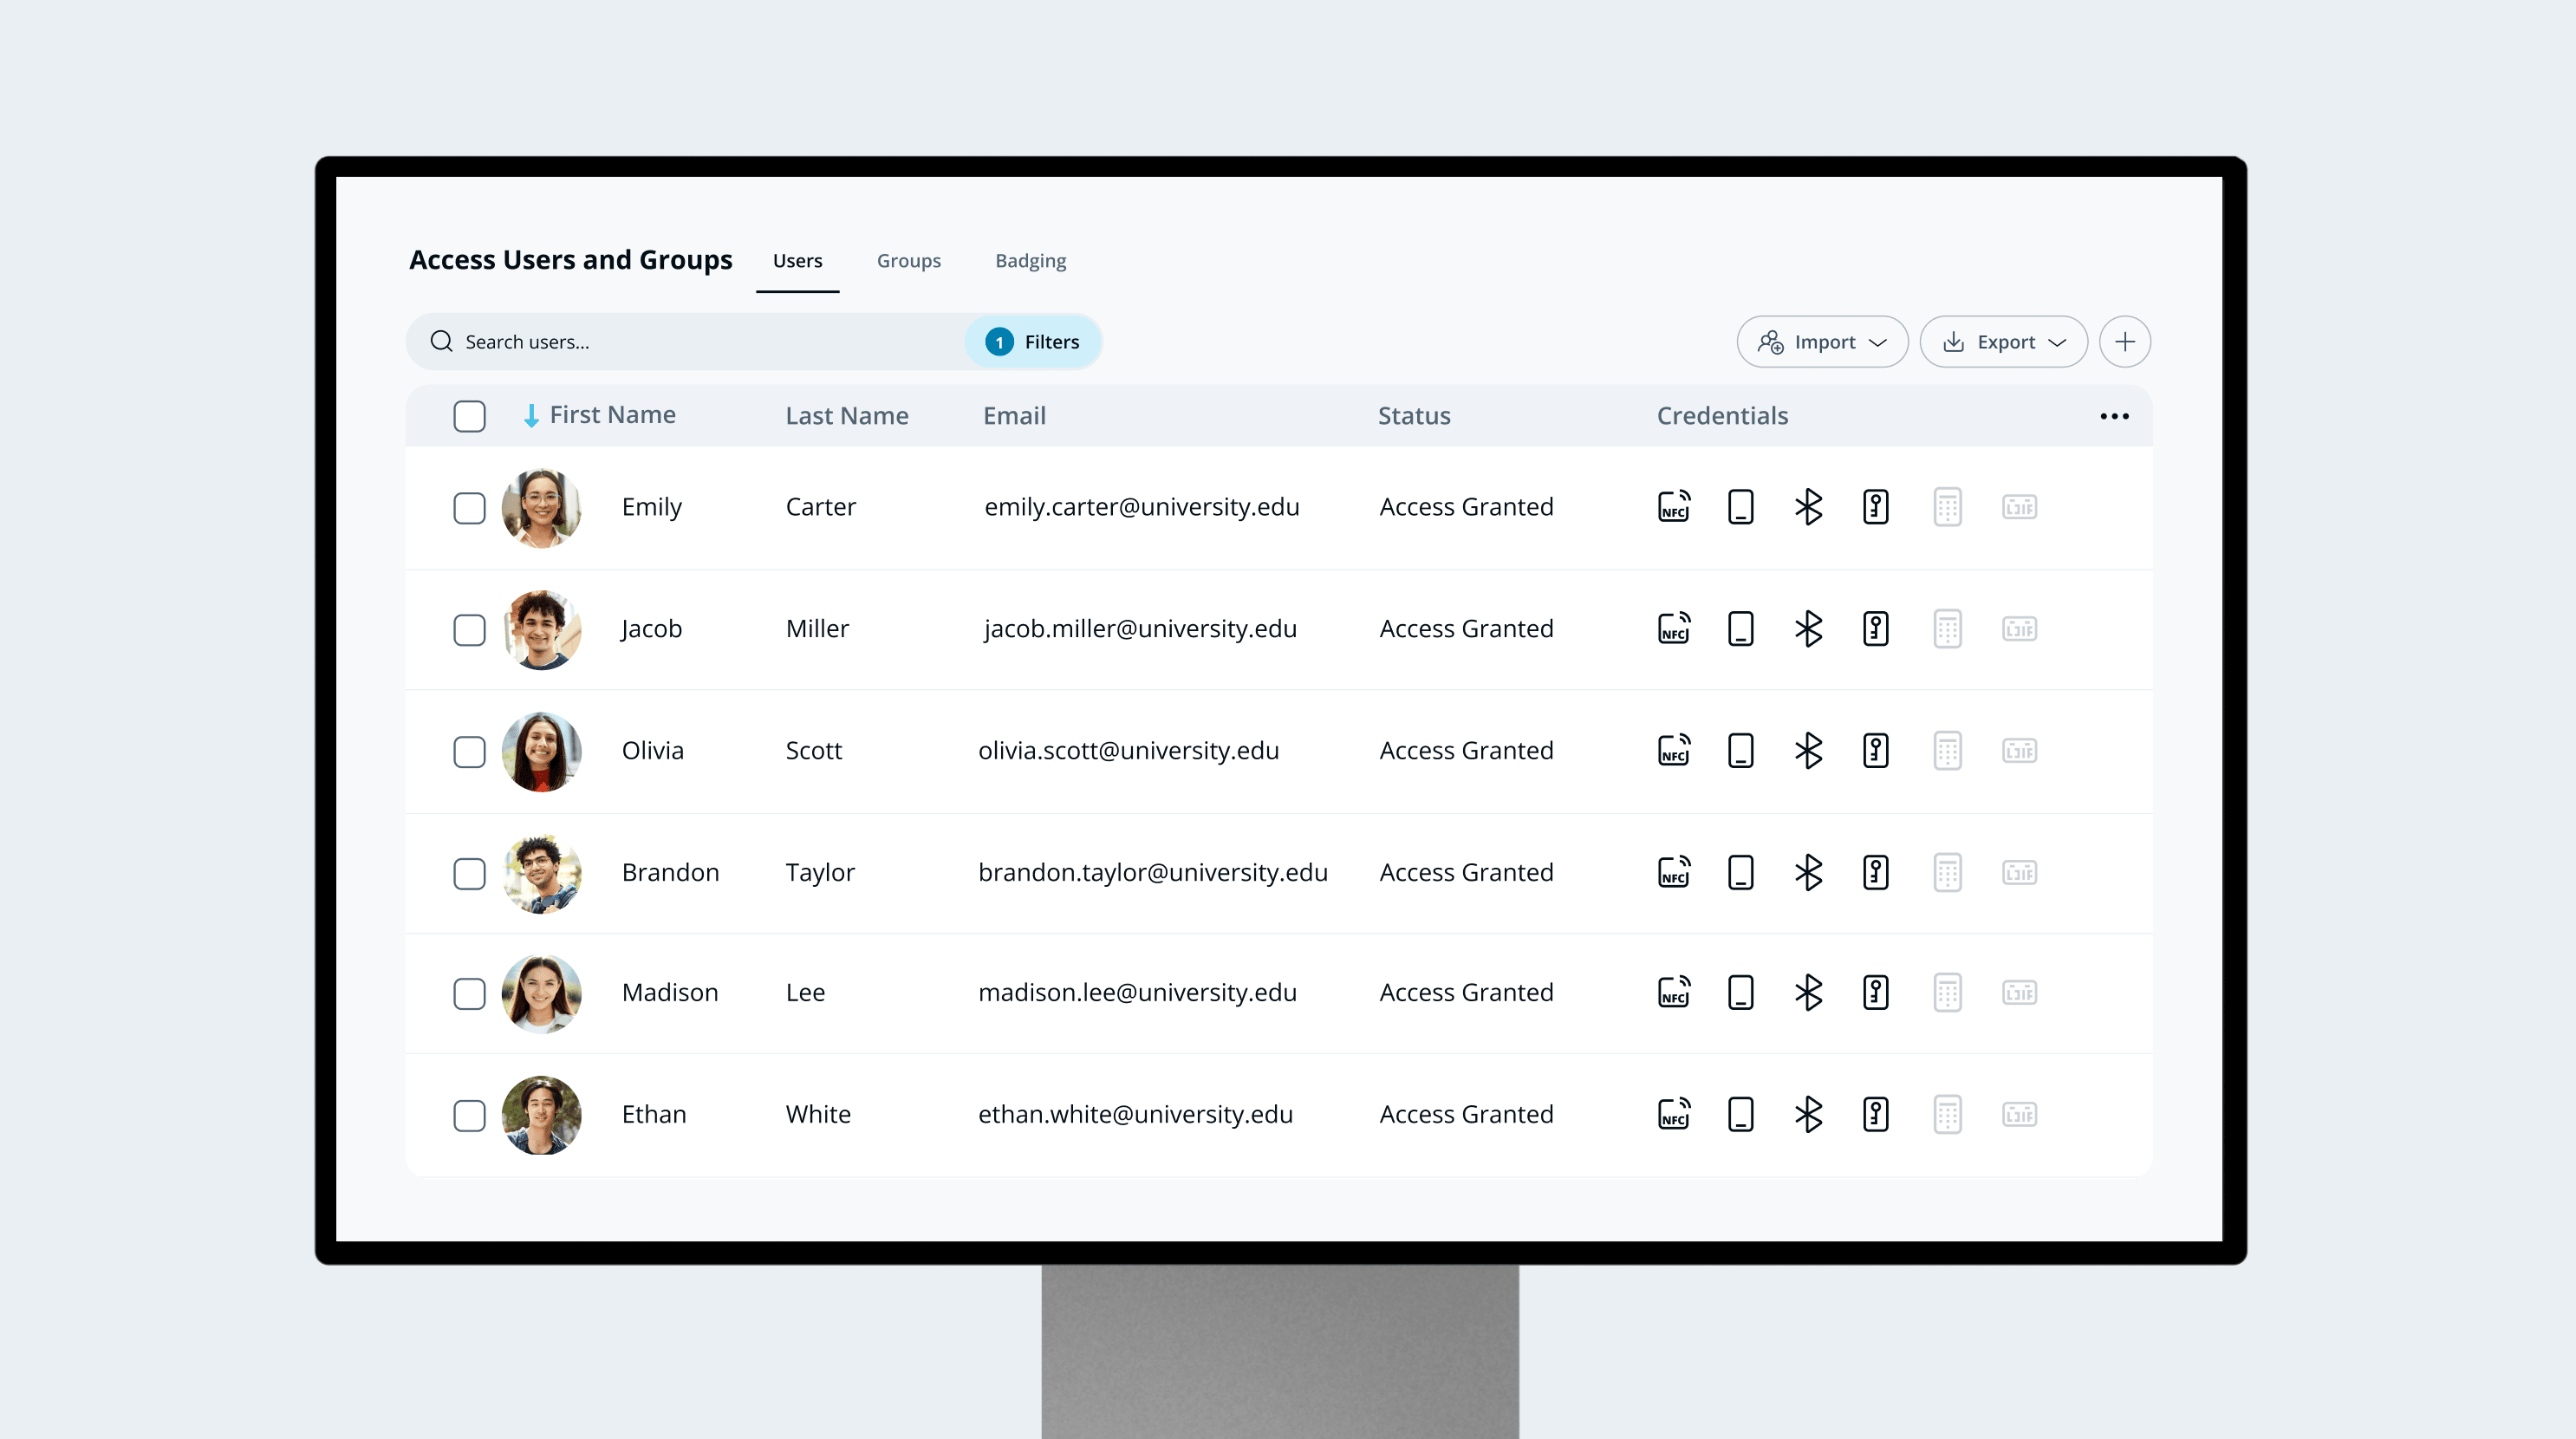This screenshot has width=2576, height=1439.
Task: Open the Filters button
Action: 1033,342
